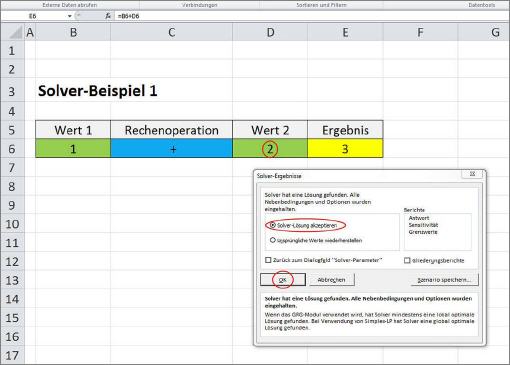The height and width of the screenshot is (365, 510).
Task: Click 'Szenario speichern...' button
Action: [x=444, y=280]
